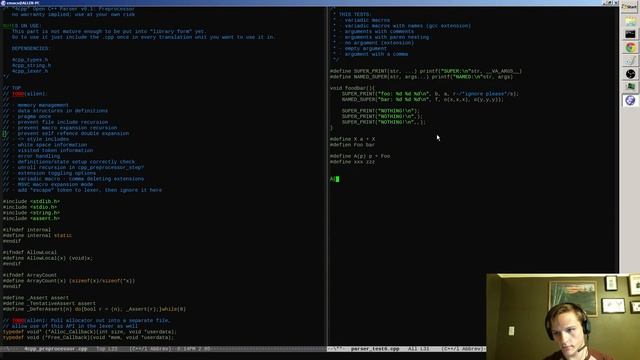
Task: Click the 'DEPENDENCIES:' comment line
Action: tap(31, 48)
